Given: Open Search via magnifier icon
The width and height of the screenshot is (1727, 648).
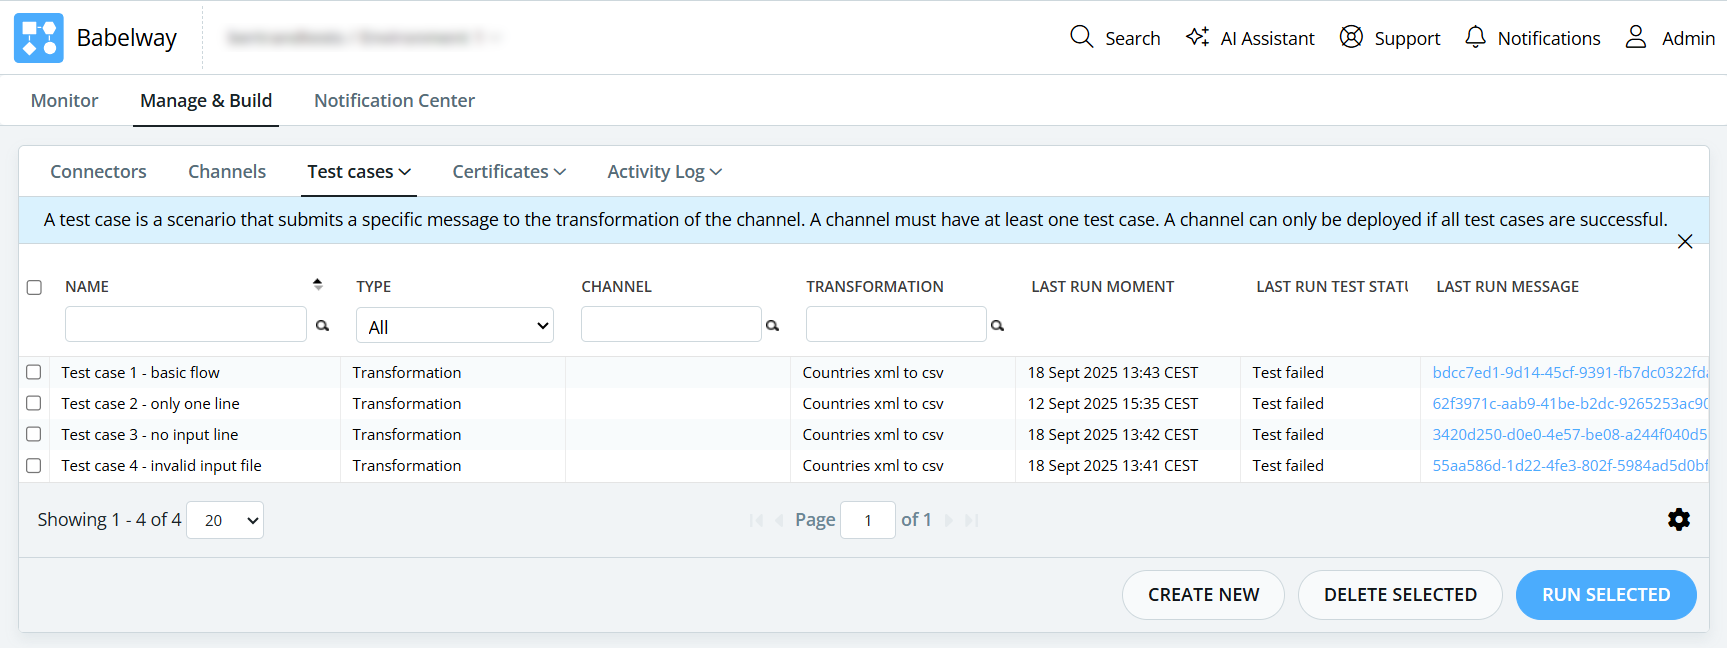Looking at the screenshot, I should coord(1081,37).
